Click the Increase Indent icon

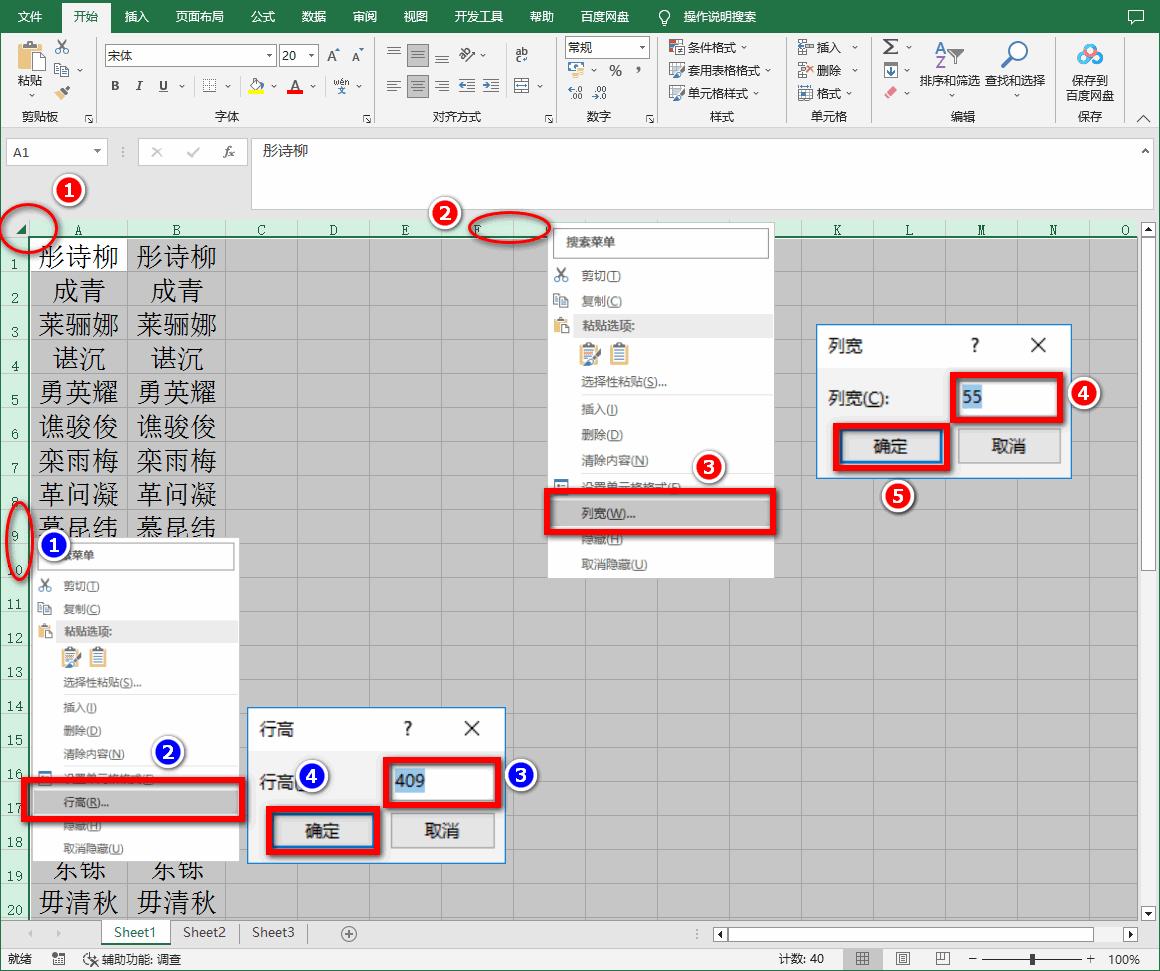pyautogui.click(x=491, y=87)
